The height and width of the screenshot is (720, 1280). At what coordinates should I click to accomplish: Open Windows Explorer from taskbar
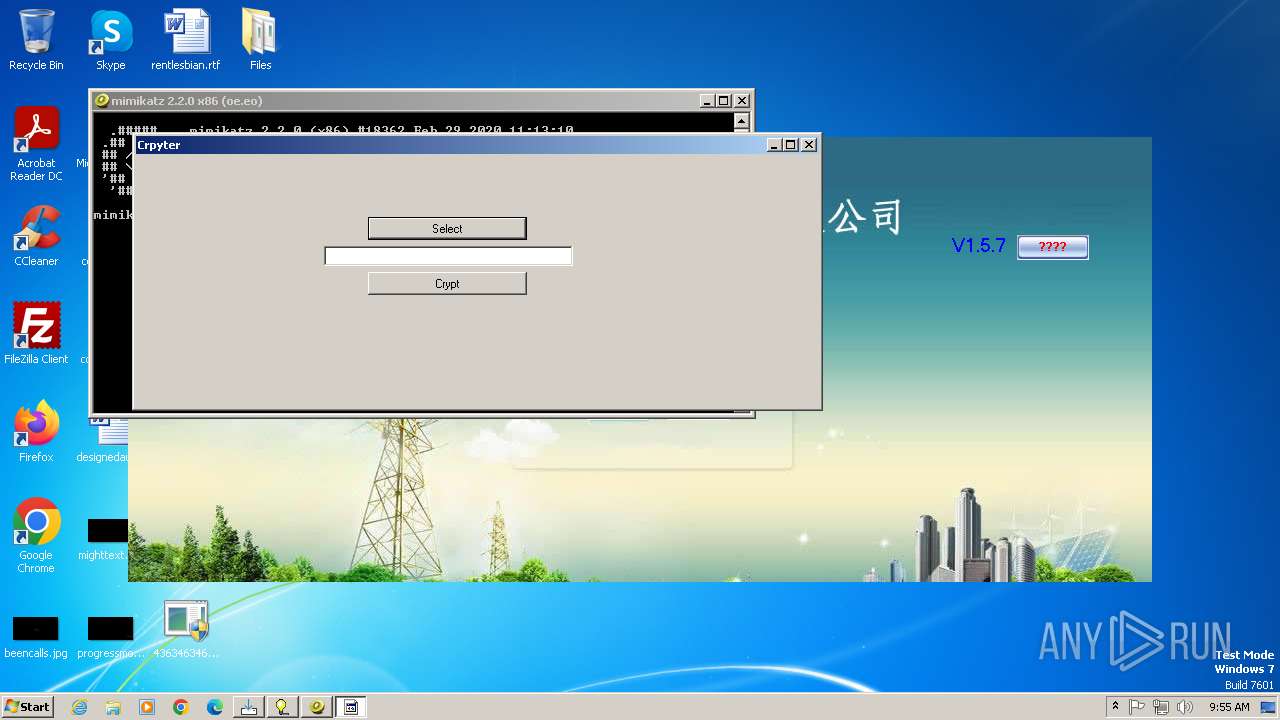coord(113,707)
